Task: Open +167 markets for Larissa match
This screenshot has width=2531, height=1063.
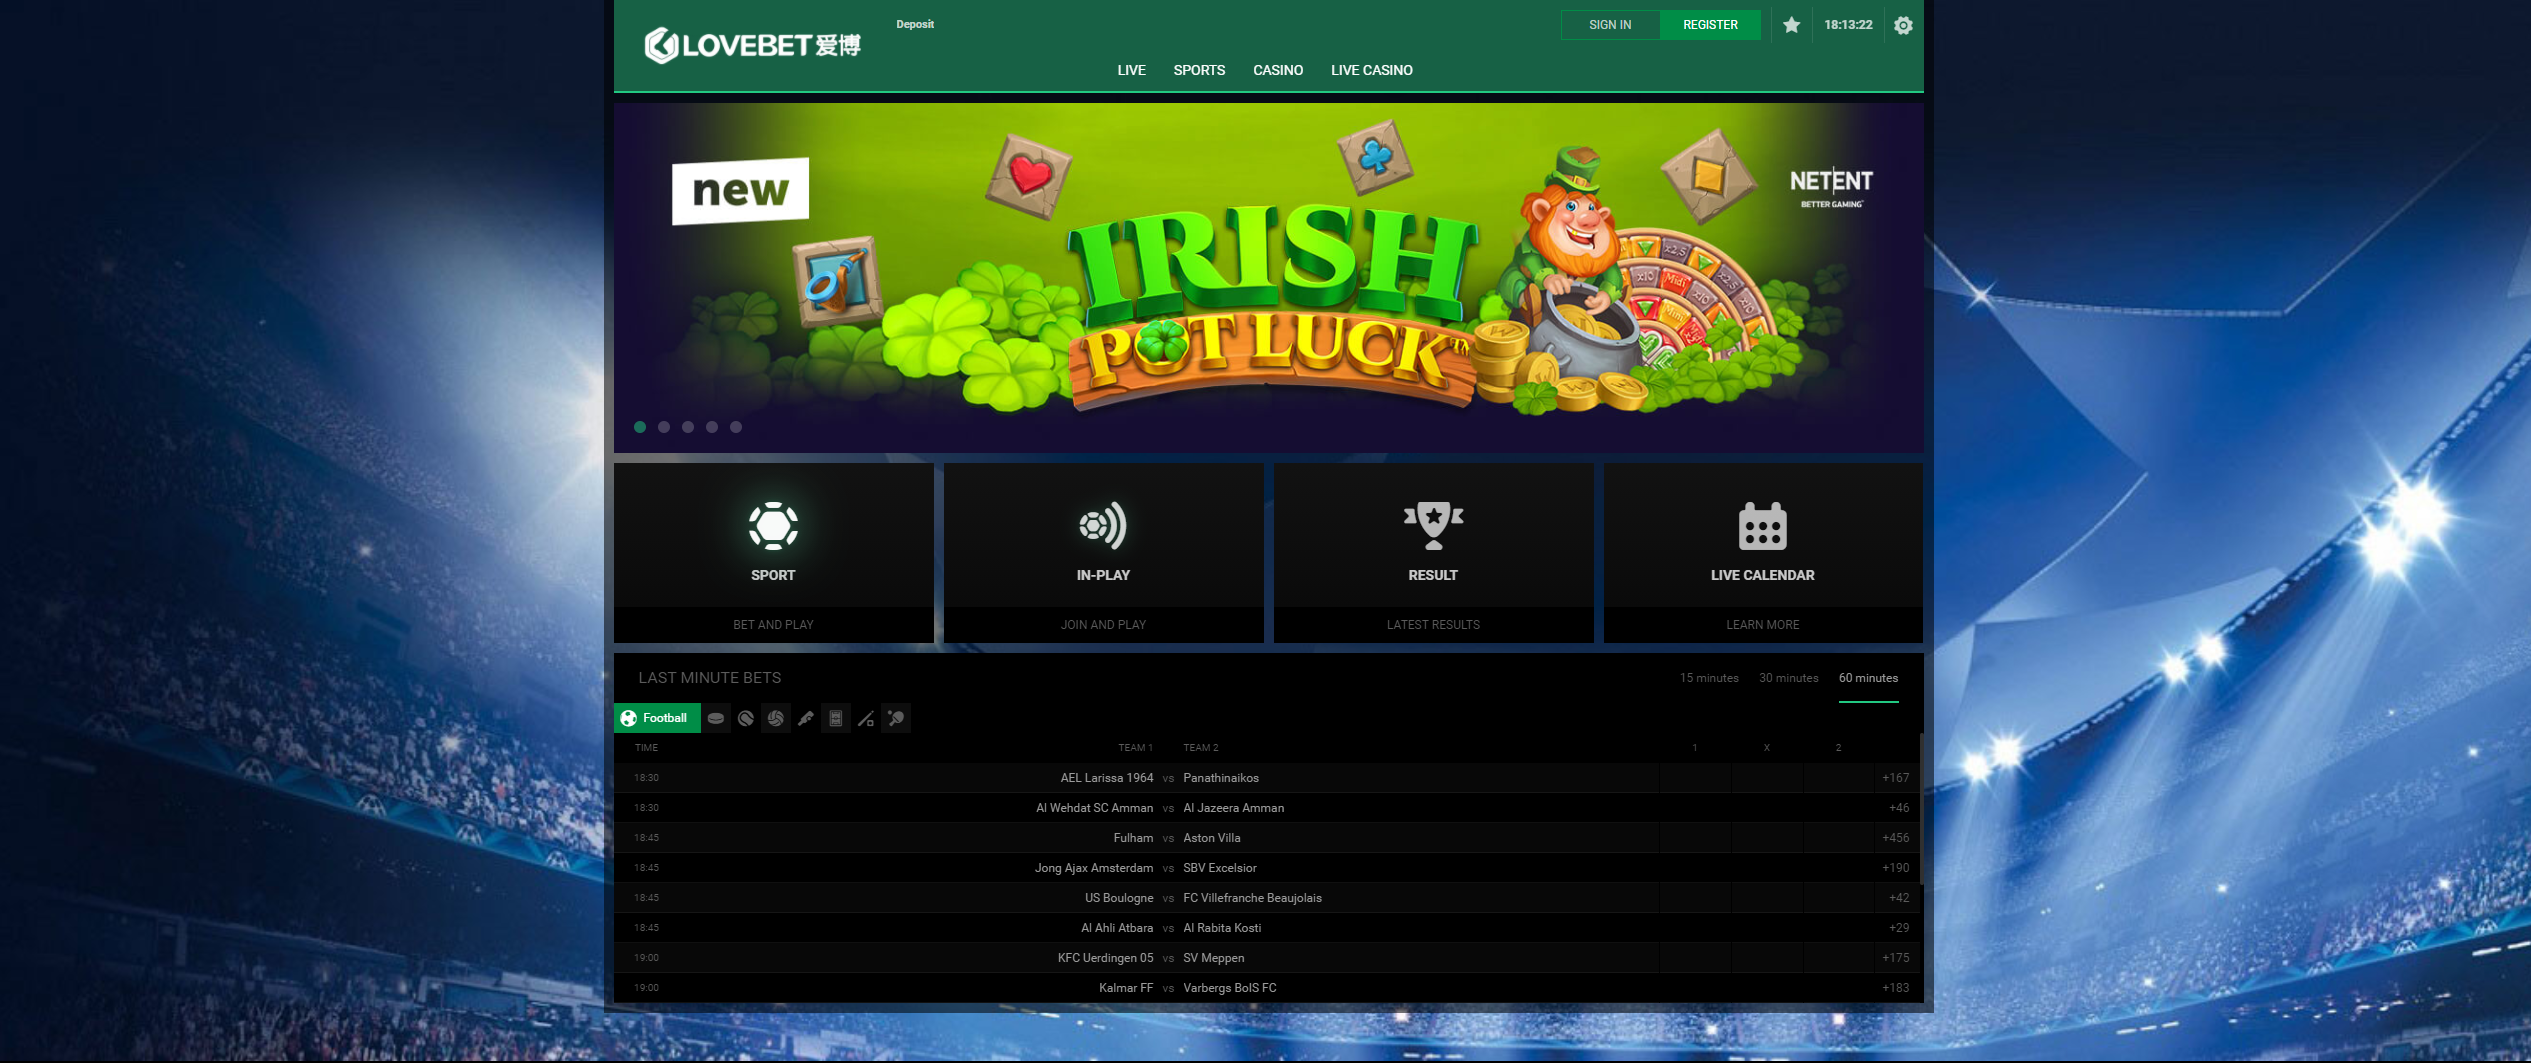Action: point(1895,778)
